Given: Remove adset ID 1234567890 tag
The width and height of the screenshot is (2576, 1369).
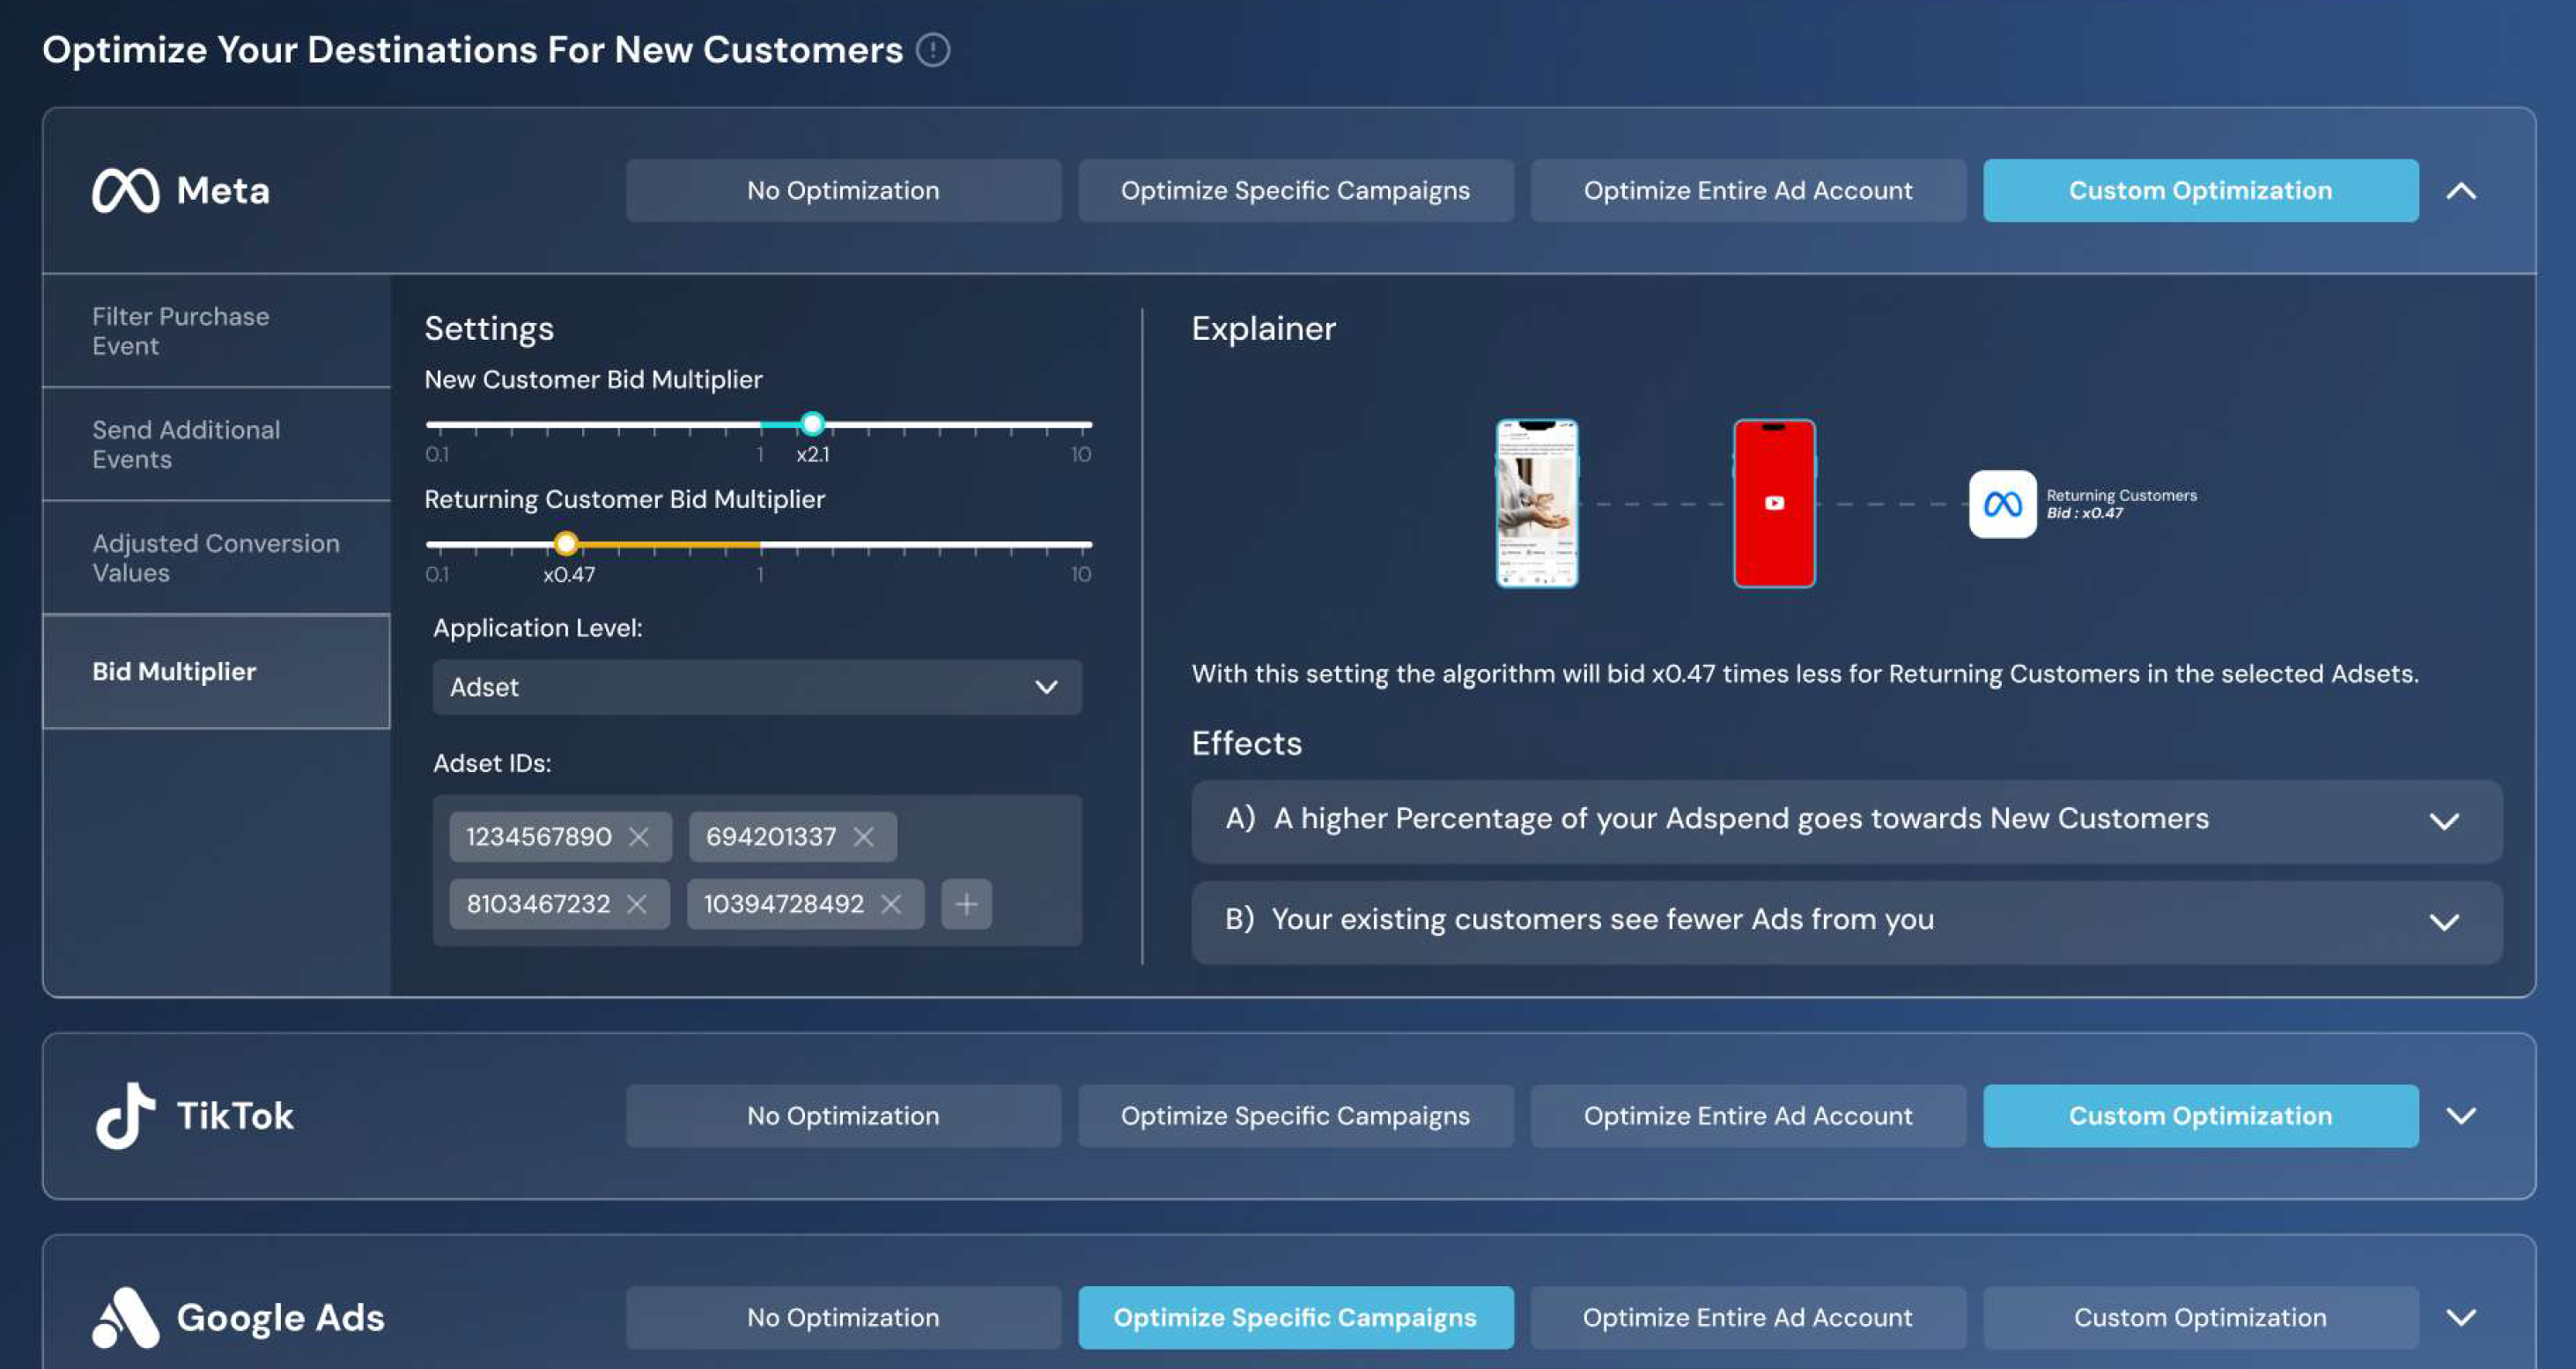Looking at the screenshot, I should pyautogui.click(x=639, y=837).
